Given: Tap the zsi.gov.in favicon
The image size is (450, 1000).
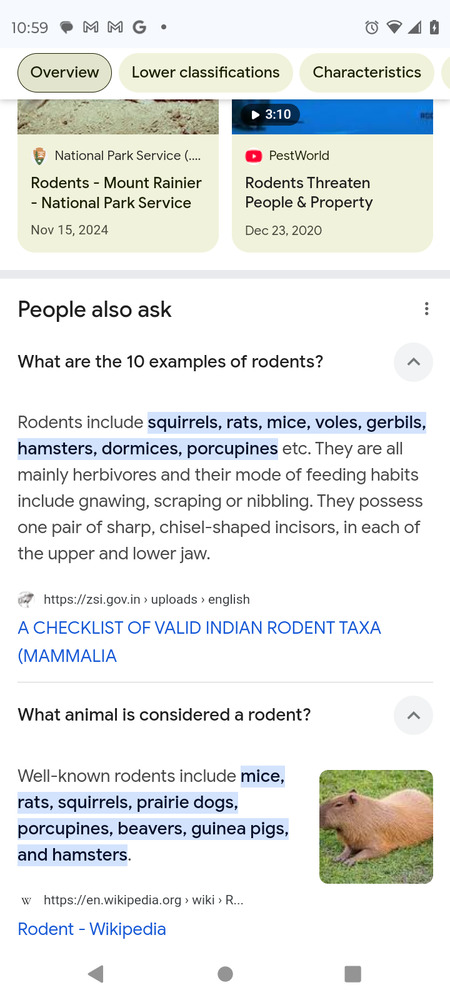Looking at the screenshot, I should (x=25, y=599).
